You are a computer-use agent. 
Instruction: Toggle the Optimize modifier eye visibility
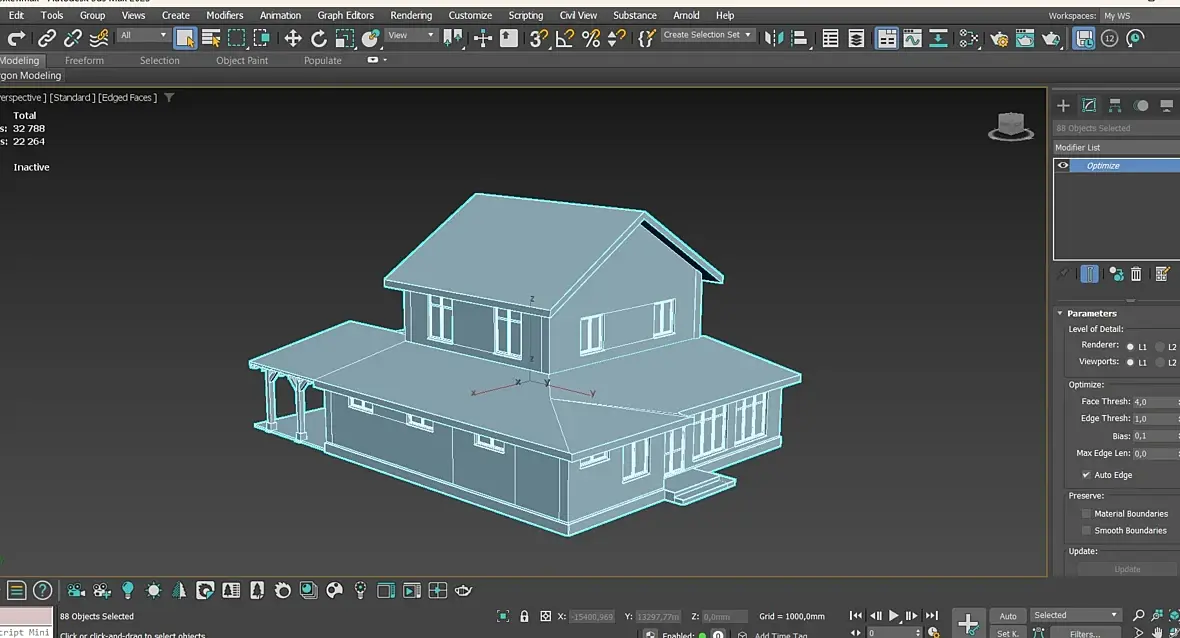[x=1063, y=166]
